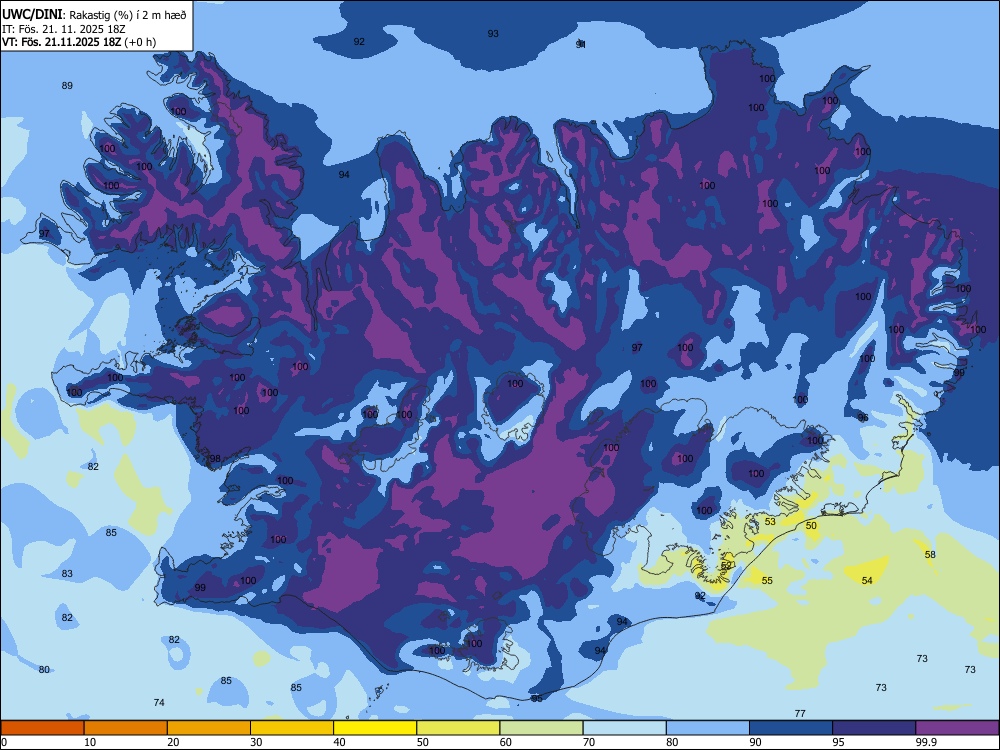Click the pale blue 70–80 legend swatch
This screenshot has width=1000, height=750.
624,728
